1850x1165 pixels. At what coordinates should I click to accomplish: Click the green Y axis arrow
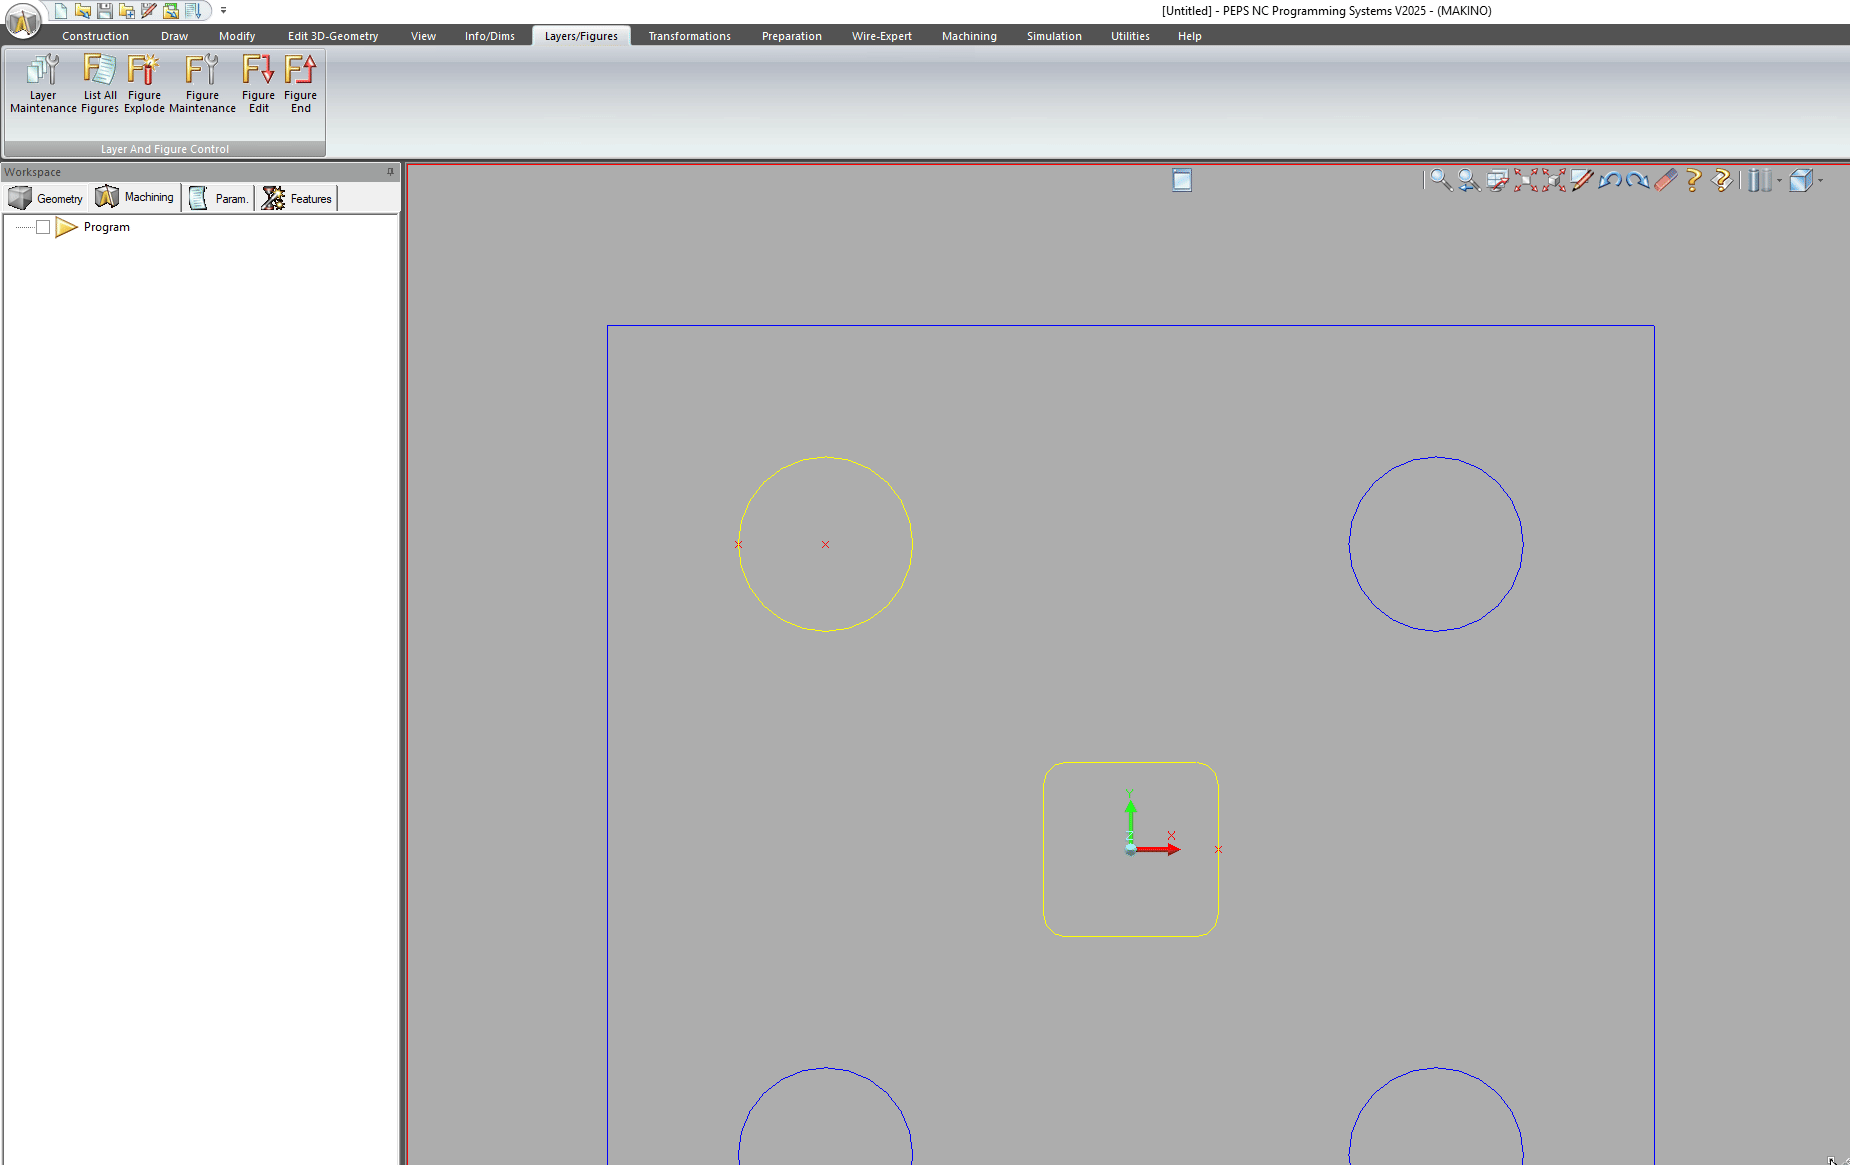1130,820
